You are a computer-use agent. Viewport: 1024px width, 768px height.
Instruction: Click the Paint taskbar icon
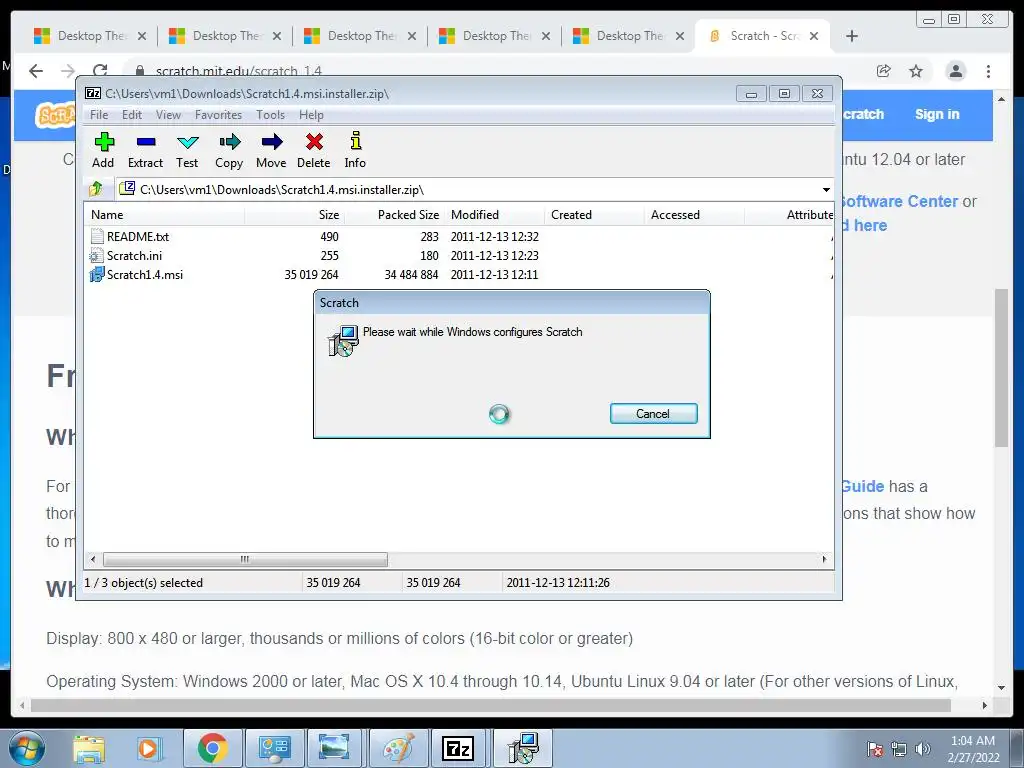tap(398, 748)
